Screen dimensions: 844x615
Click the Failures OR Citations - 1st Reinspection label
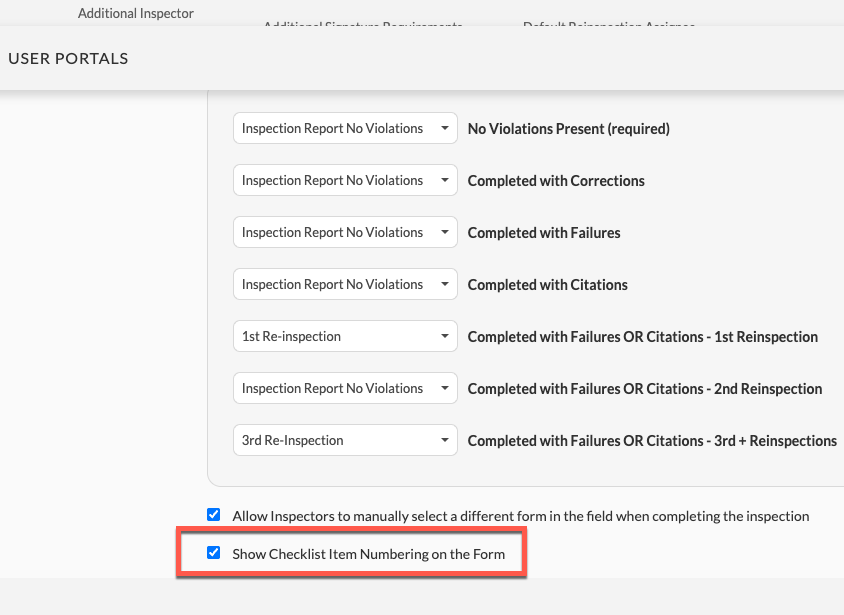(x=643, y=337)
